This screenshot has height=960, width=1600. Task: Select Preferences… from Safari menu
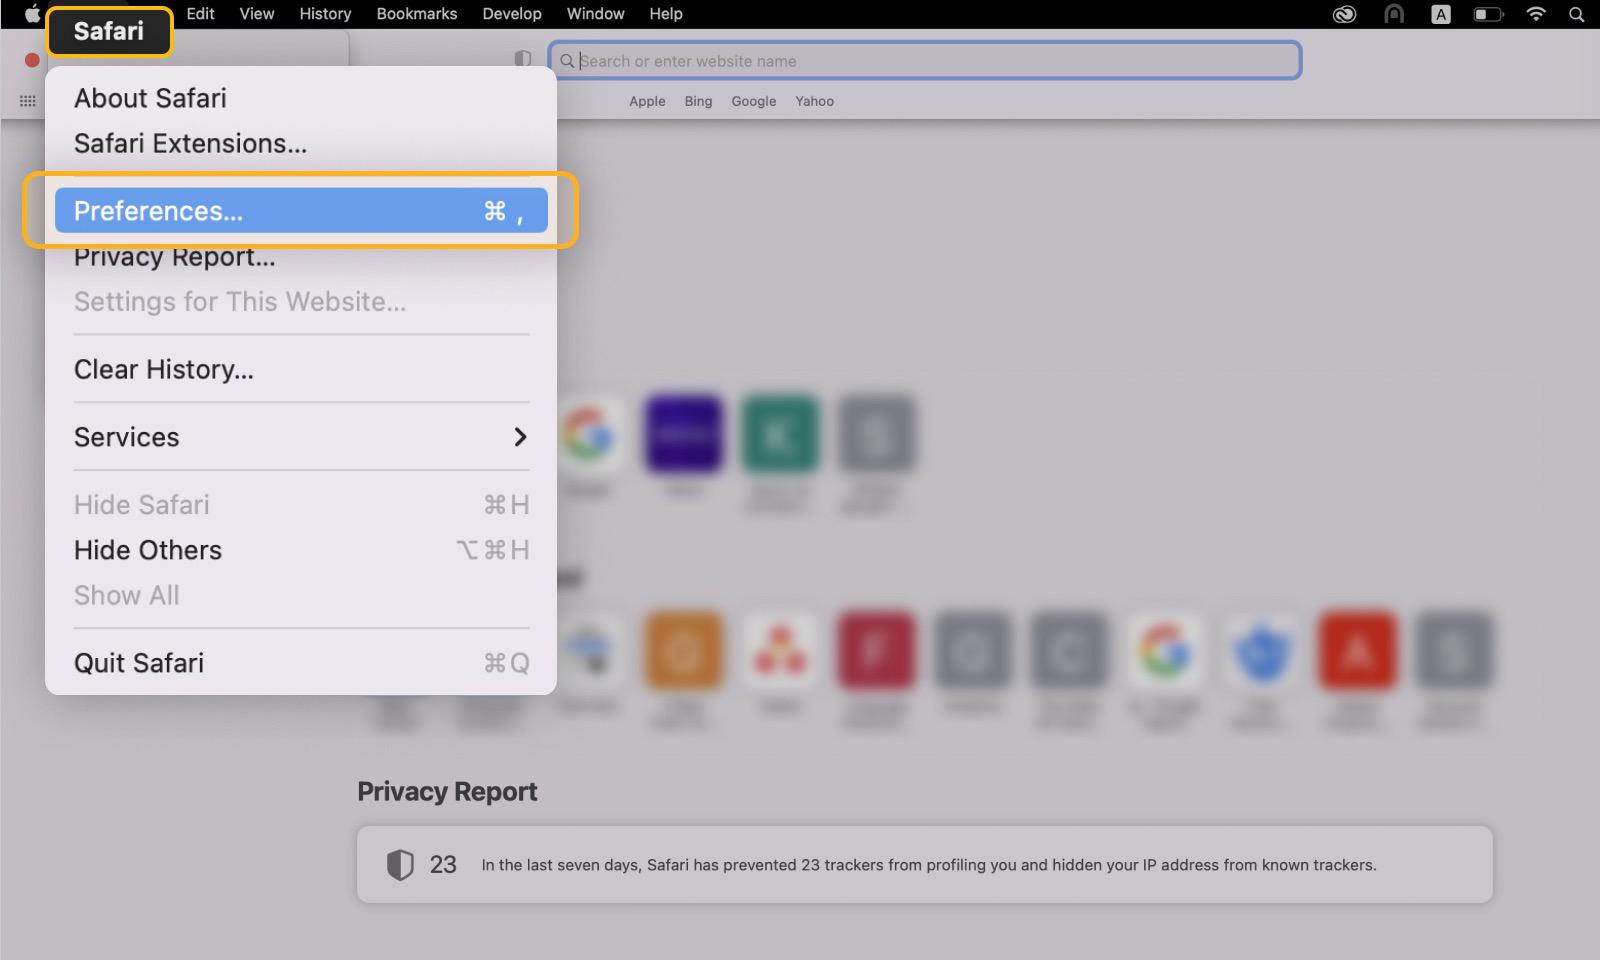(x=300, y=211)
